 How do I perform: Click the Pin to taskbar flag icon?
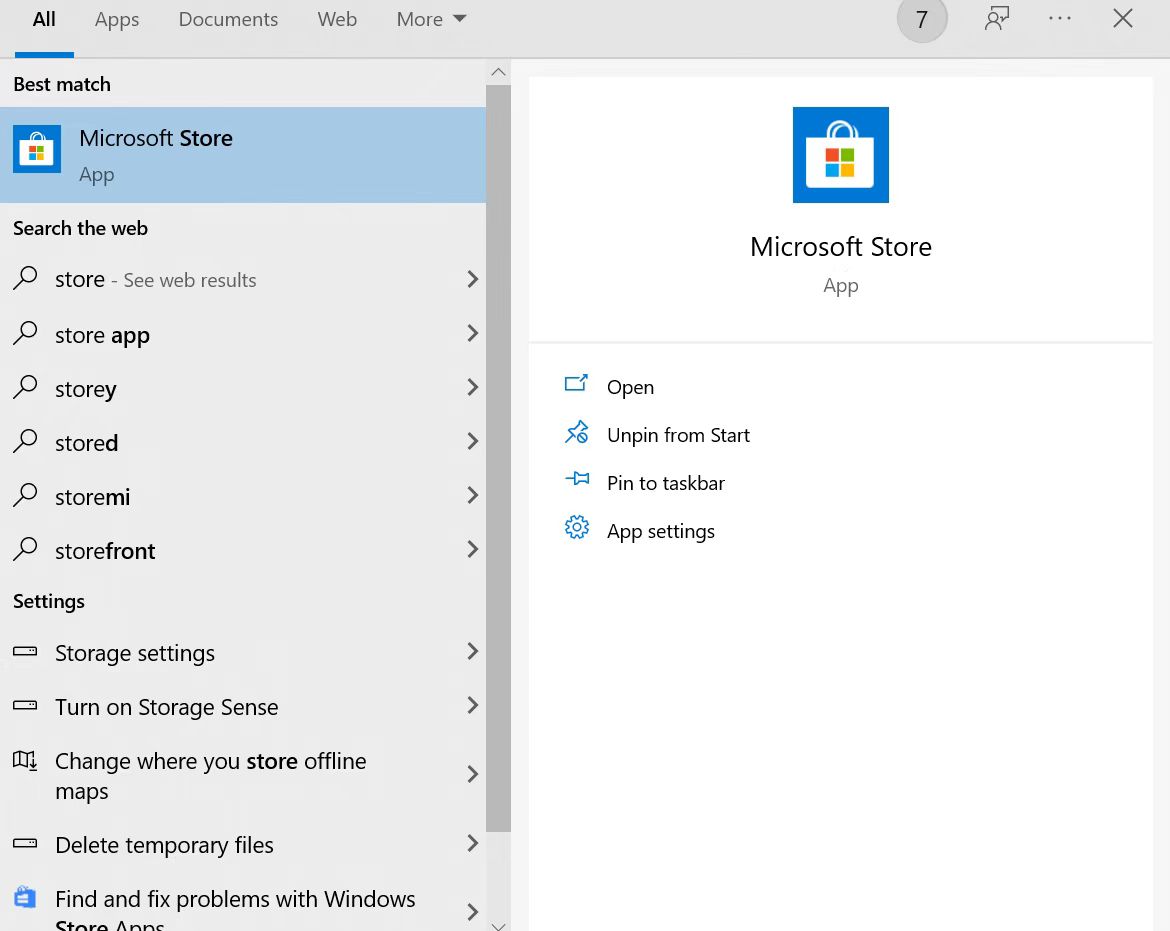point(577,480)
